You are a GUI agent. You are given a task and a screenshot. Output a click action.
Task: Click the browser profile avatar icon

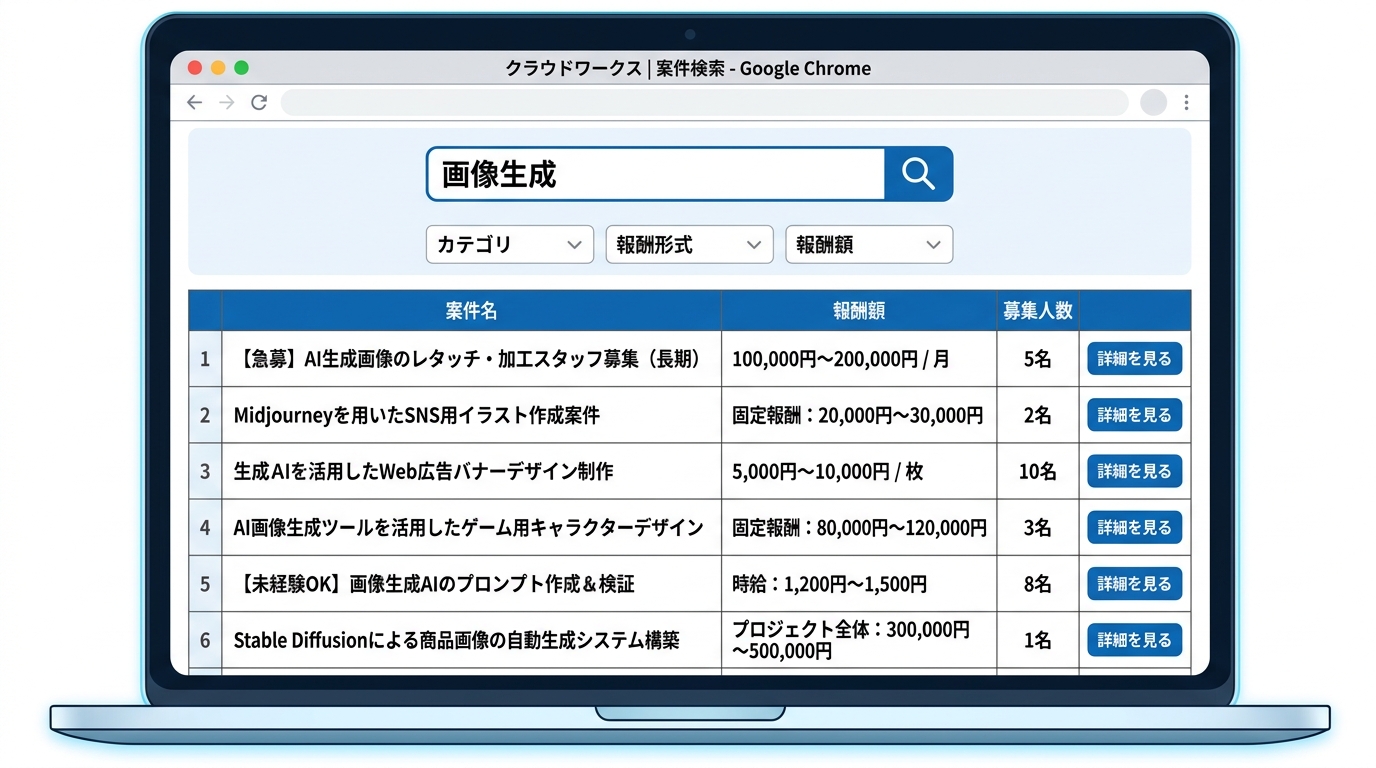pos(1153,102)
